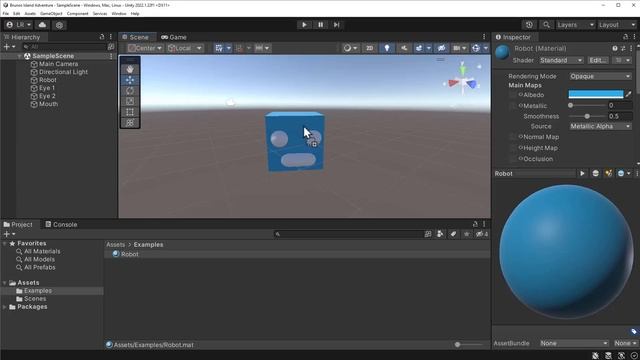The height and width of the screenshot is (360, 640).
Task: Open the Rendering Mode dropdown
Action: pos(600,76)
